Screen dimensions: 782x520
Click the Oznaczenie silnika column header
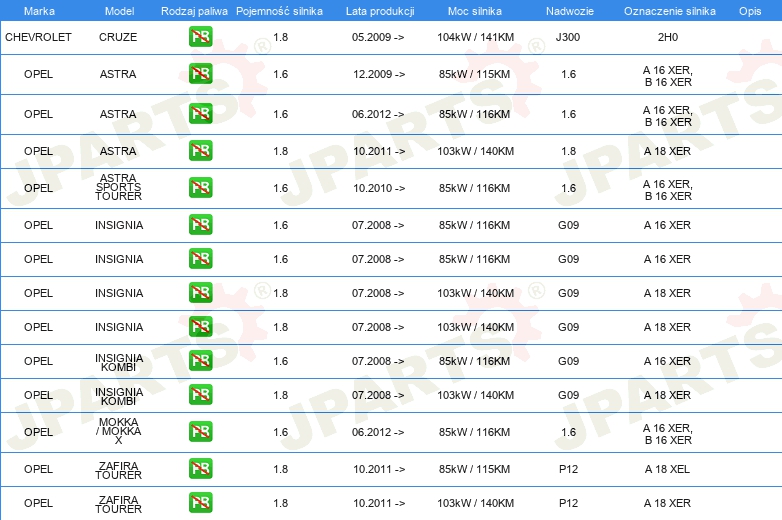(669, 11)
